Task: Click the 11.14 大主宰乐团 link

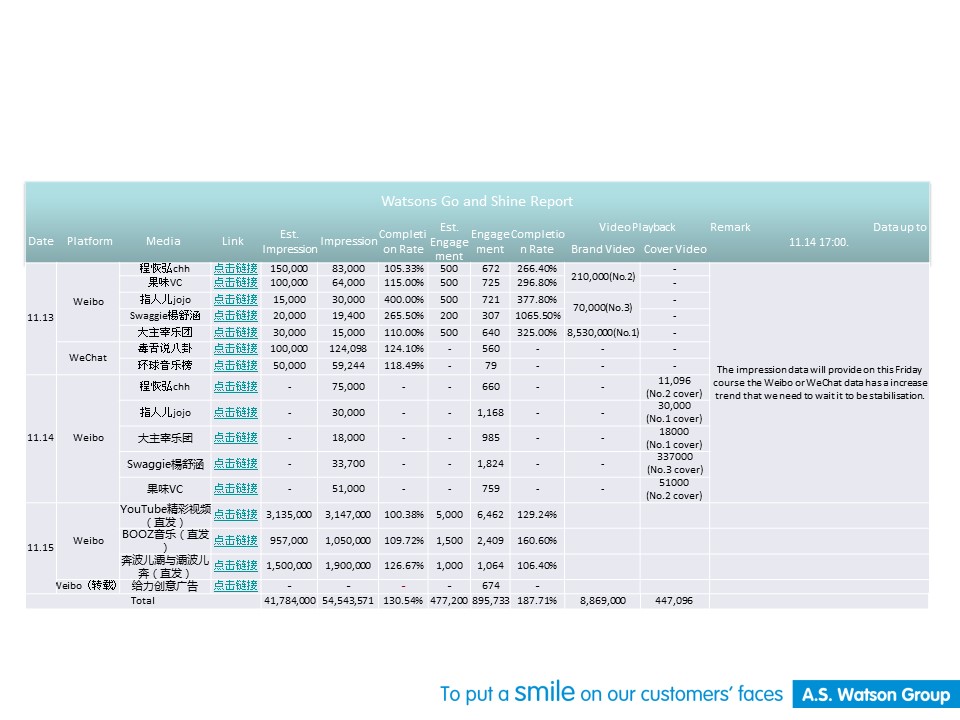Action: [x=235, y=438]
